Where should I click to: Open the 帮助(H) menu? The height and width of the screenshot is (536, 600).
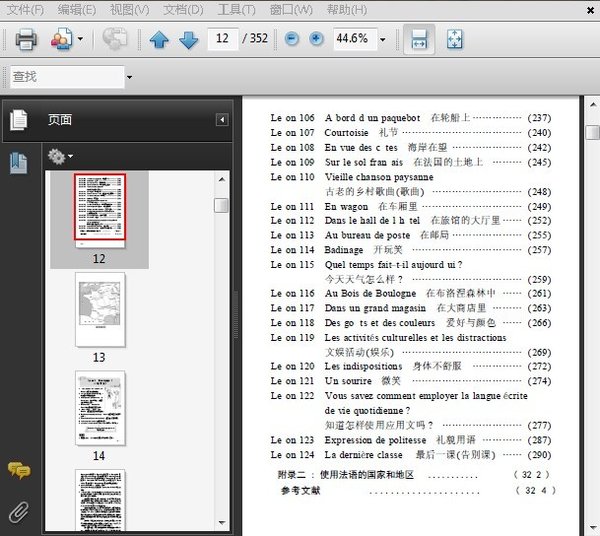347,10
